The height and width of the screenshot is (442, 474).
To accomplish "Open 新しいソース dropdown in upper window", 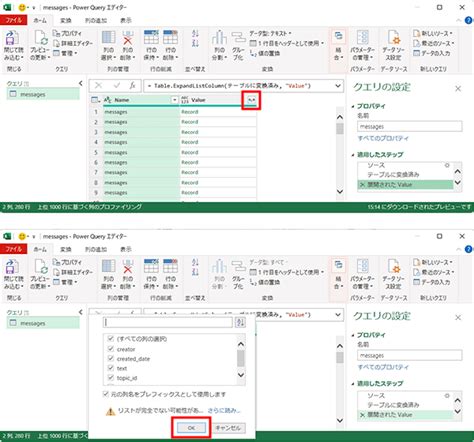I will (x=433, y=33).
